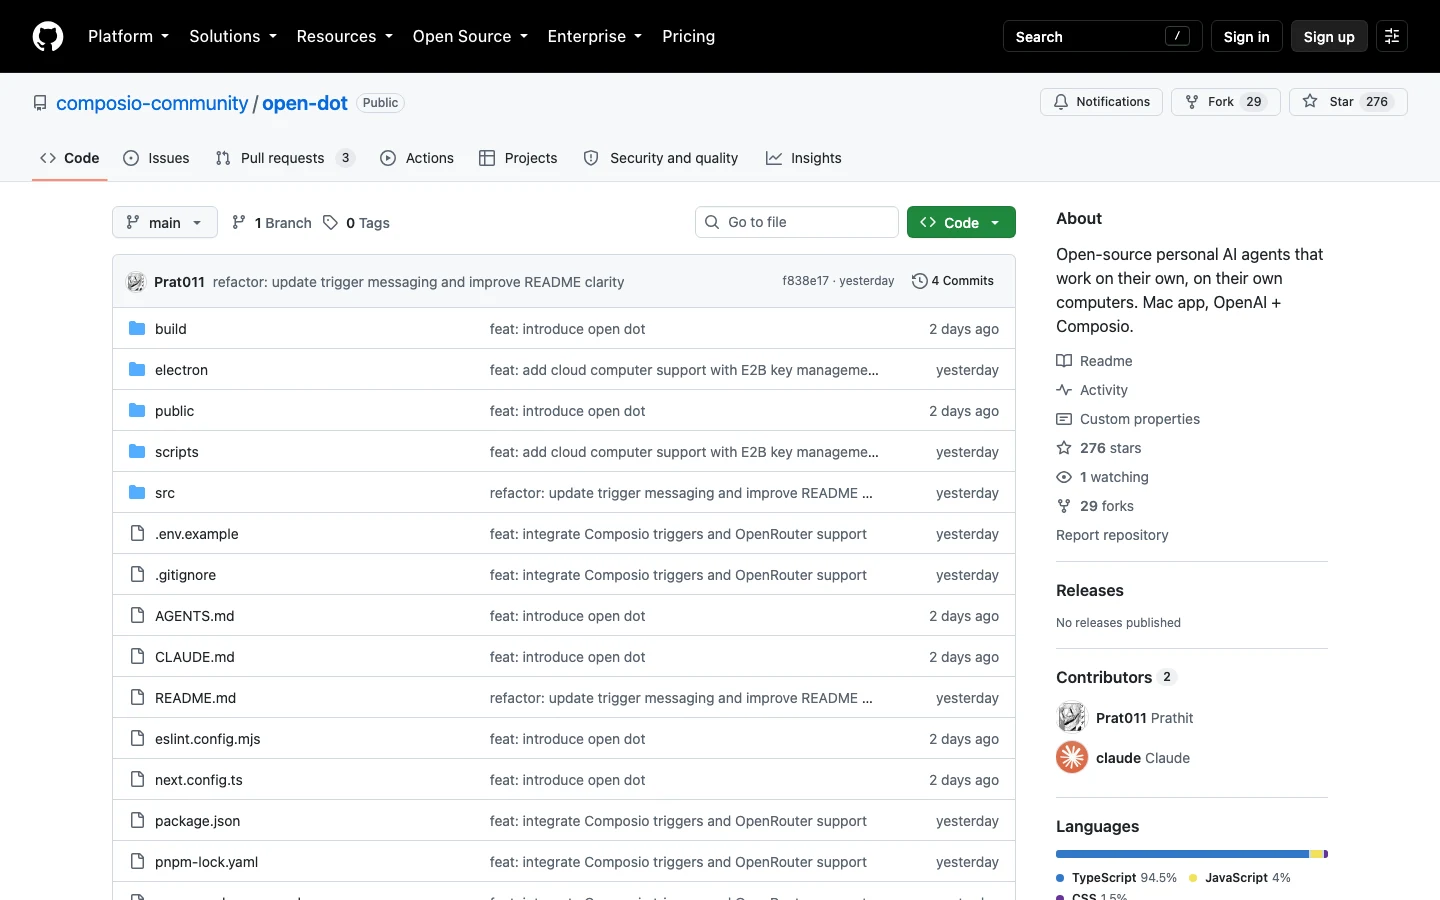Open the Insights tab
The width and height of the screenshot is (1440, 900).
pyautogui.click(x=804, y=158)
